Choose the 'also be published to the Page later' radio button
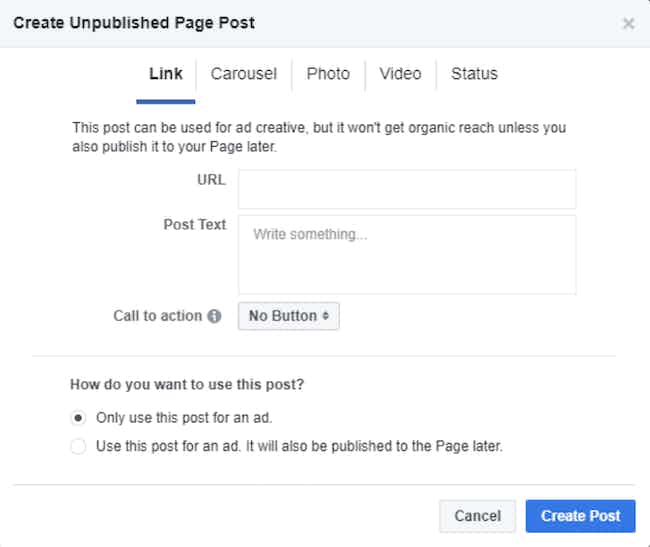650x547 pixels. [x=78, y=446]
